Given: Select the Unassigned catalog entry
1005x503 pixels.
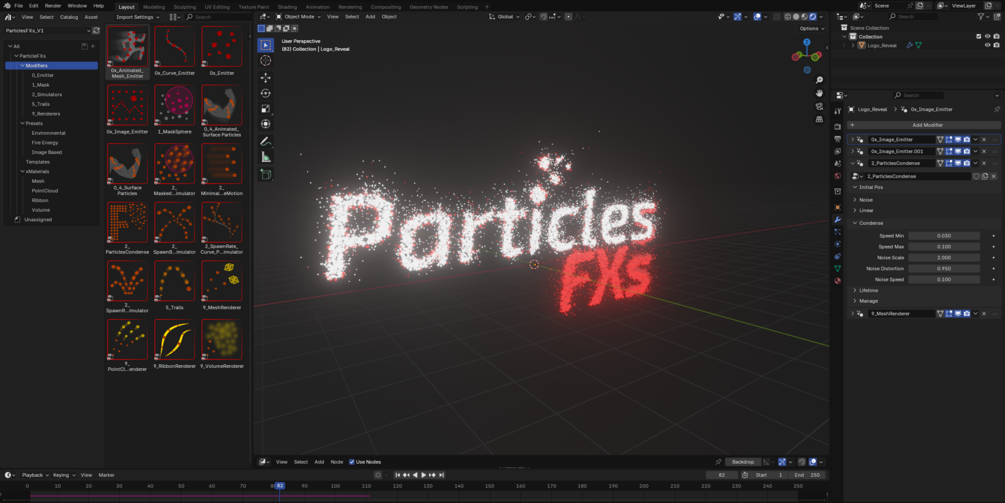Looking at the screenshot, I should coord(38,219).
